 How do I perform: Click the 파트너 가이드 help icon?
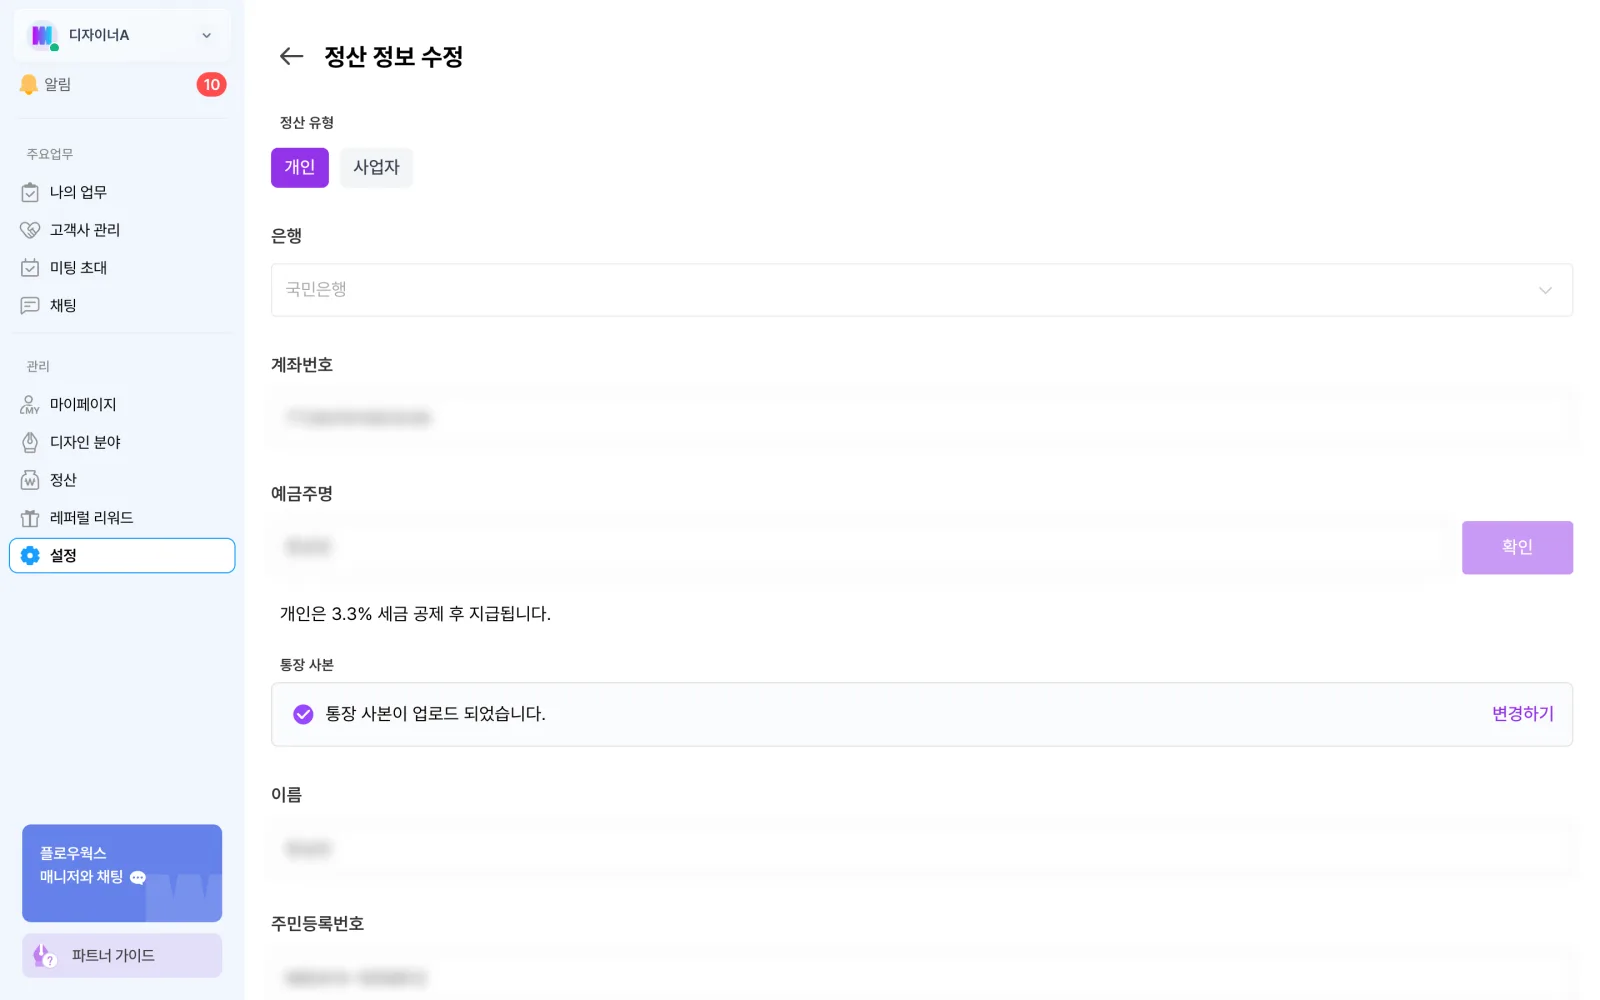tap(44, 956)
